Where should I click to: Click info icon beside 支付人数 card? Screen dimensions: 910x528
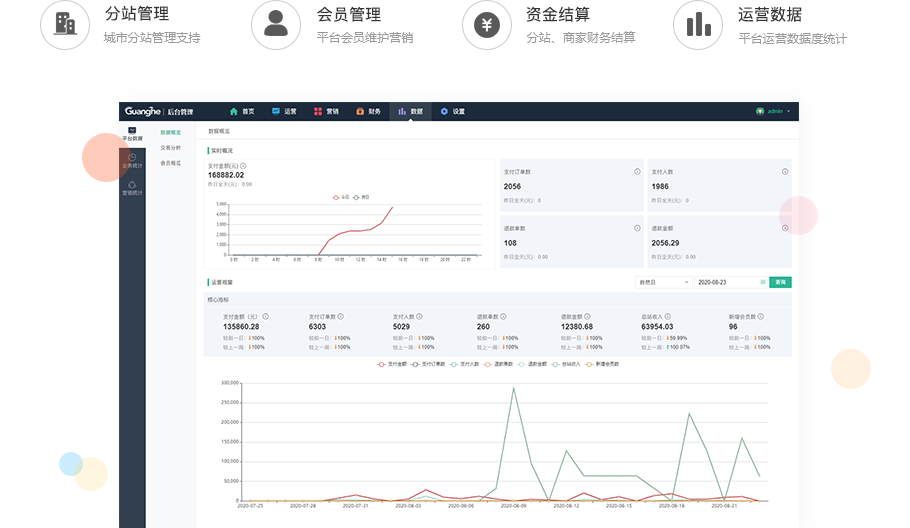point(785,172)
